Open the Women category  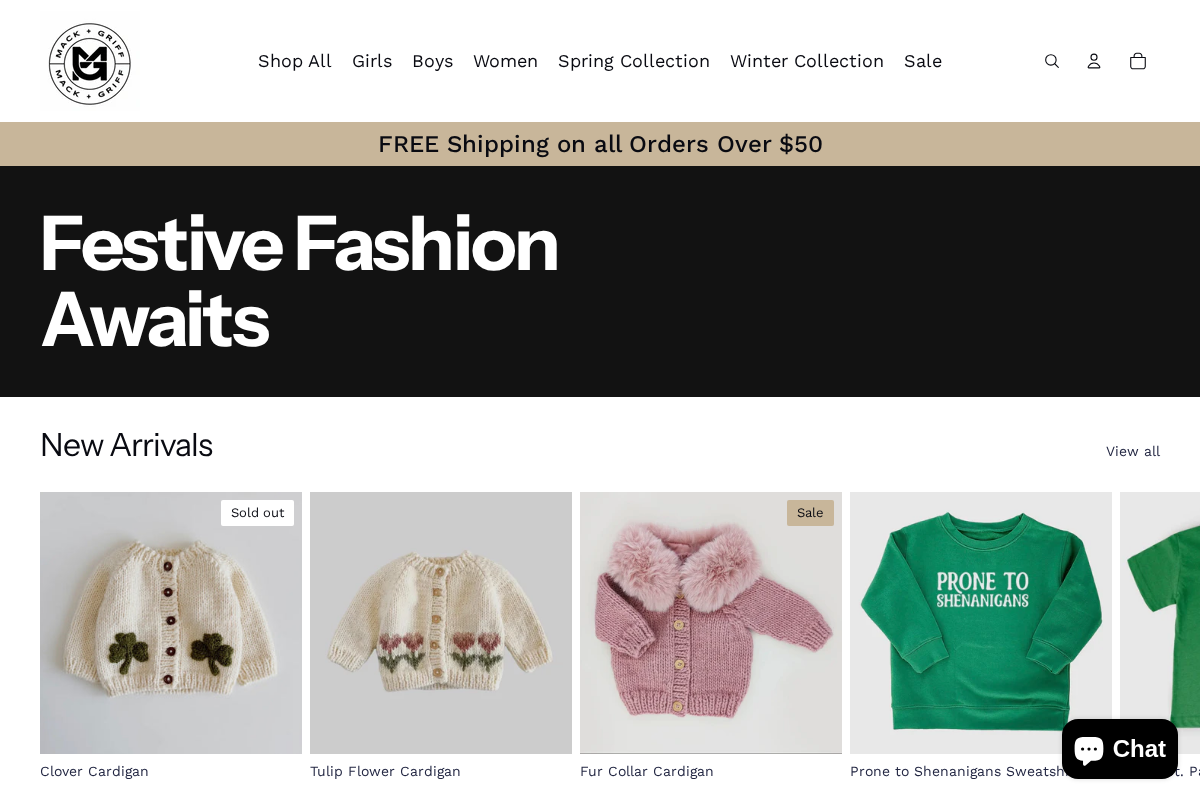point(506,61)
